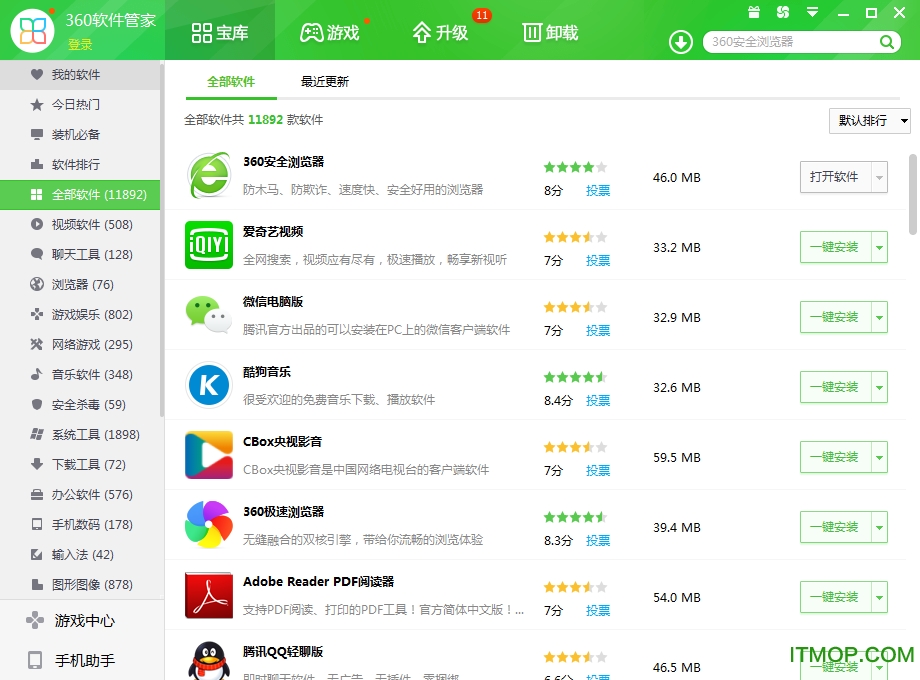Click star rating of 360安全浏览器

[575, 167]
